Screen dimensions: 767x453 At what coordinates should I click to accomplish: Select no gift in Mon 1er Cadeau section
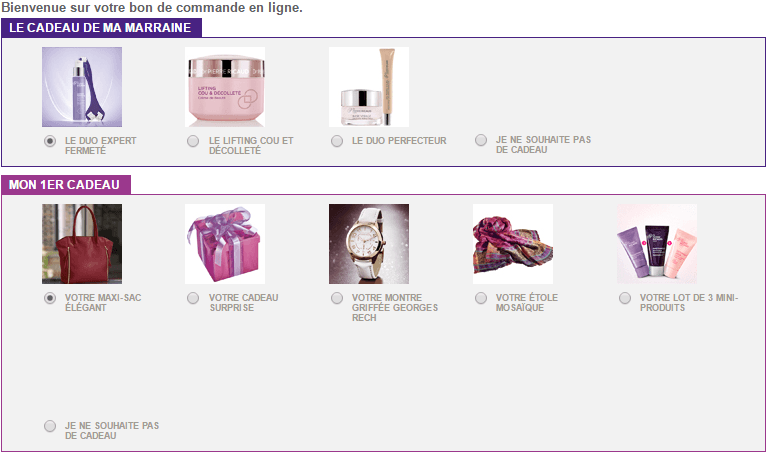(x=50, y=426)
